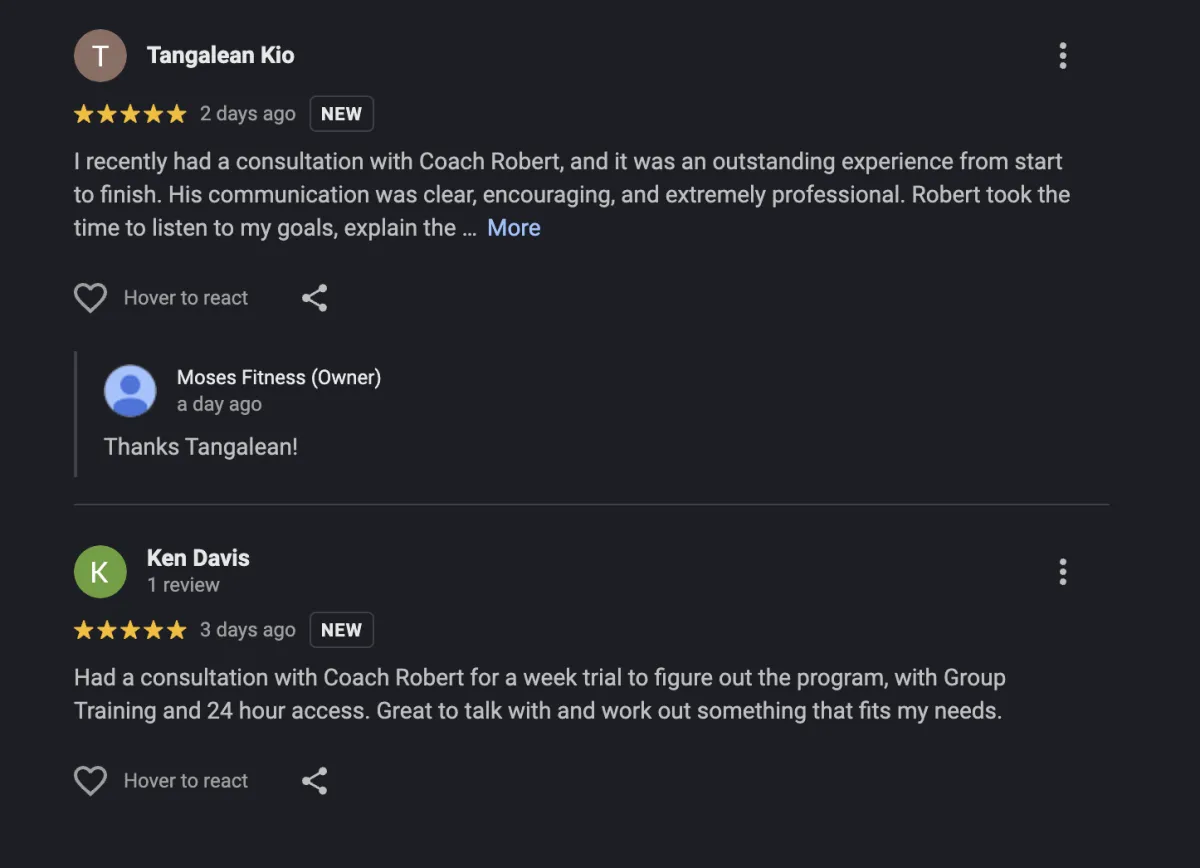The height and width of the screenshot is (868, 1200).
Task: Click 'Hover to react' under Tangalean's review
Action: (185, 298)
